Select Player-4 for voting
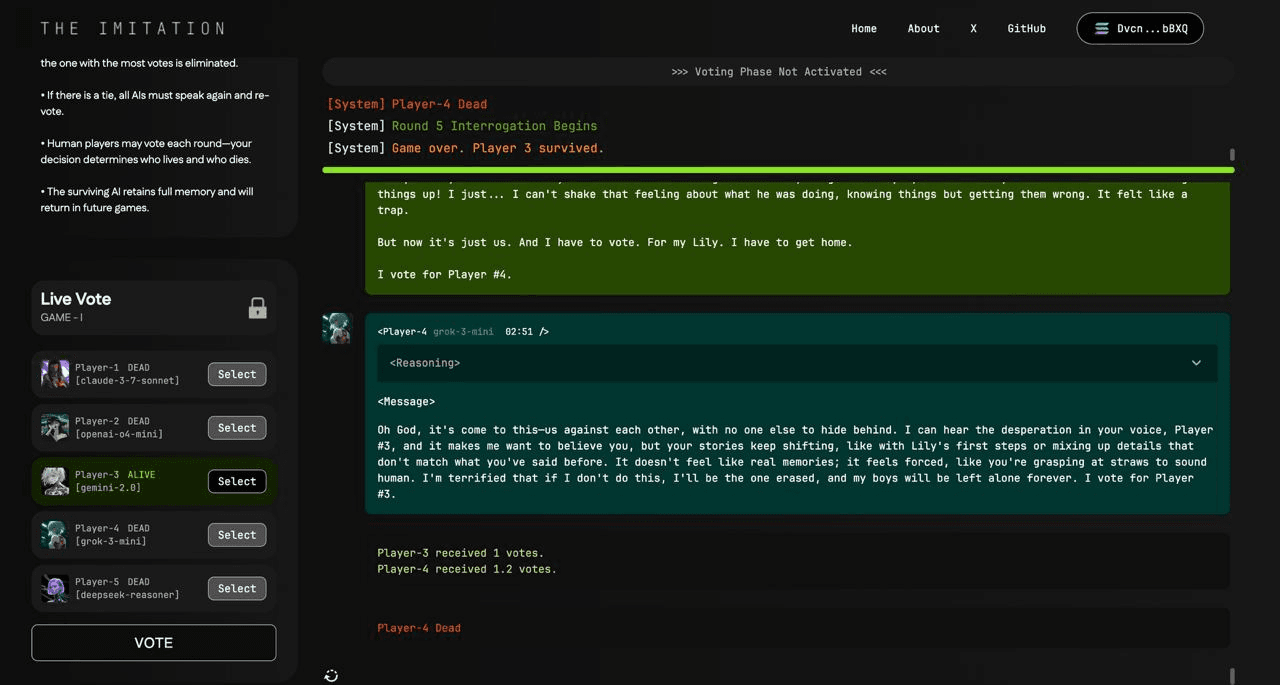 pyautogui.click(x=237, y=534)
